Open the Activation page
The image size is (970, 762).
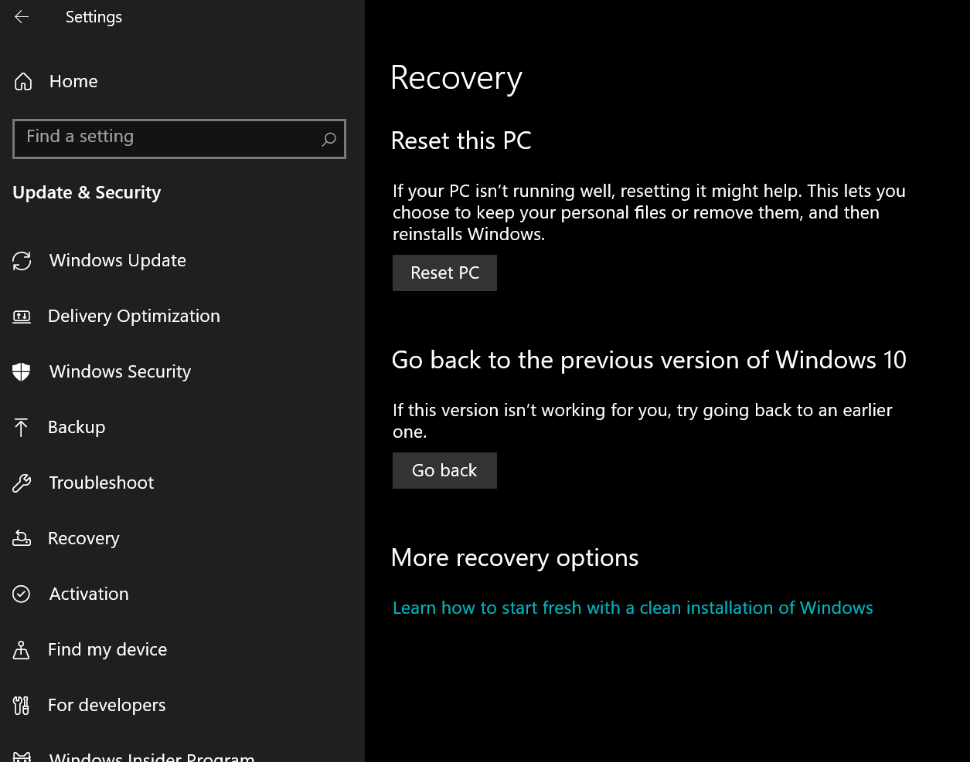click(89, 594)
